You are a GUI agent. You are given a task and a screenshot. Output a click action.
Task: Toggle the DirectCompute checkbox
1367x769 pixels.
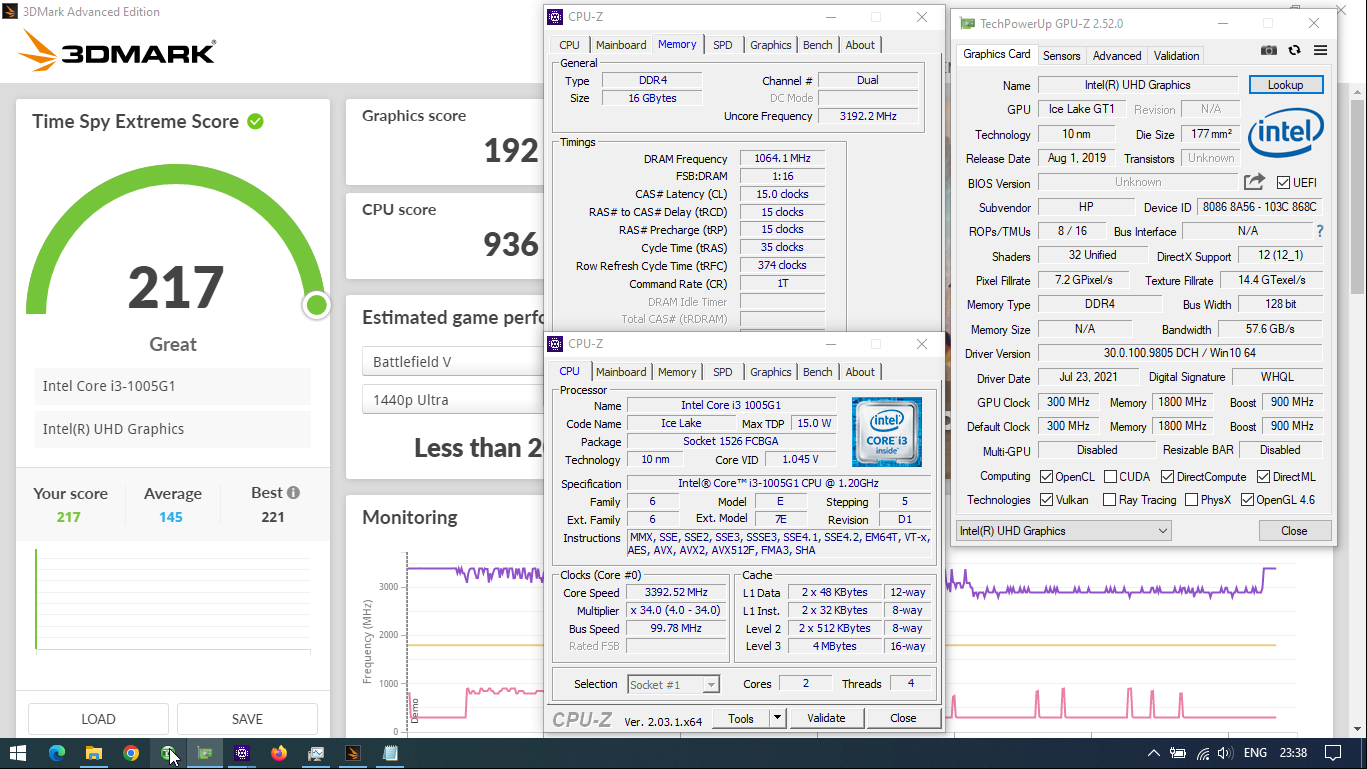pos(1166,477)
